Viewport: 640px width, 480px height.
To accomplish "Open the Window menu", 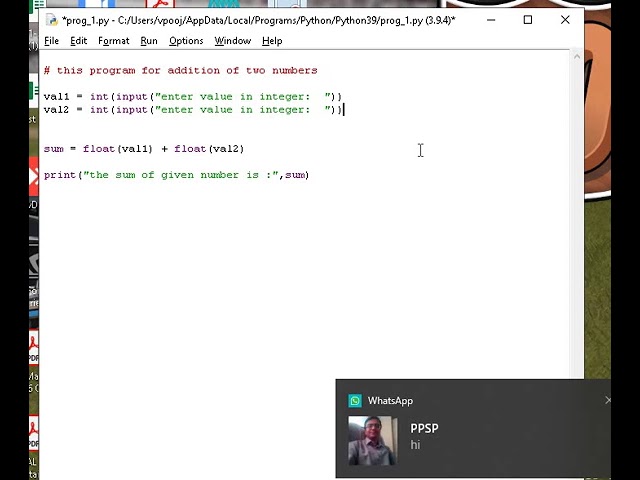I will (x=233, y=41).
